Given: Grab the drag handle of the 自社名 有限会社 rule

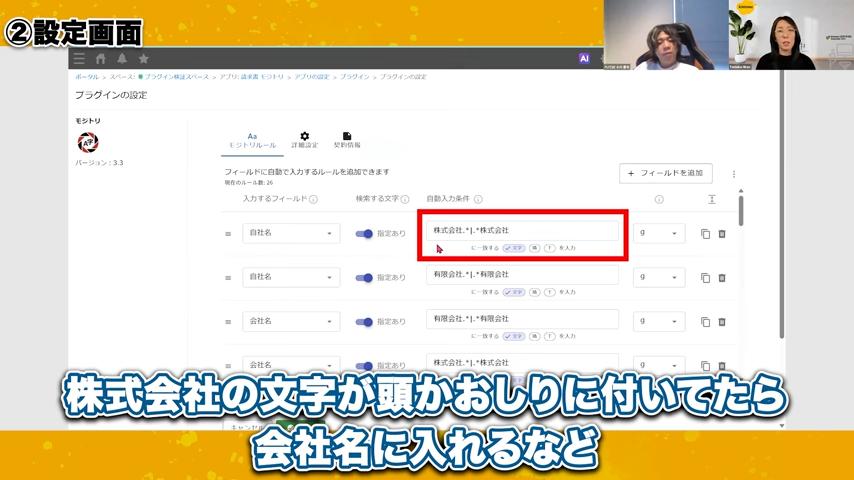Looking at the screenshot, I should tap(228, 278).
